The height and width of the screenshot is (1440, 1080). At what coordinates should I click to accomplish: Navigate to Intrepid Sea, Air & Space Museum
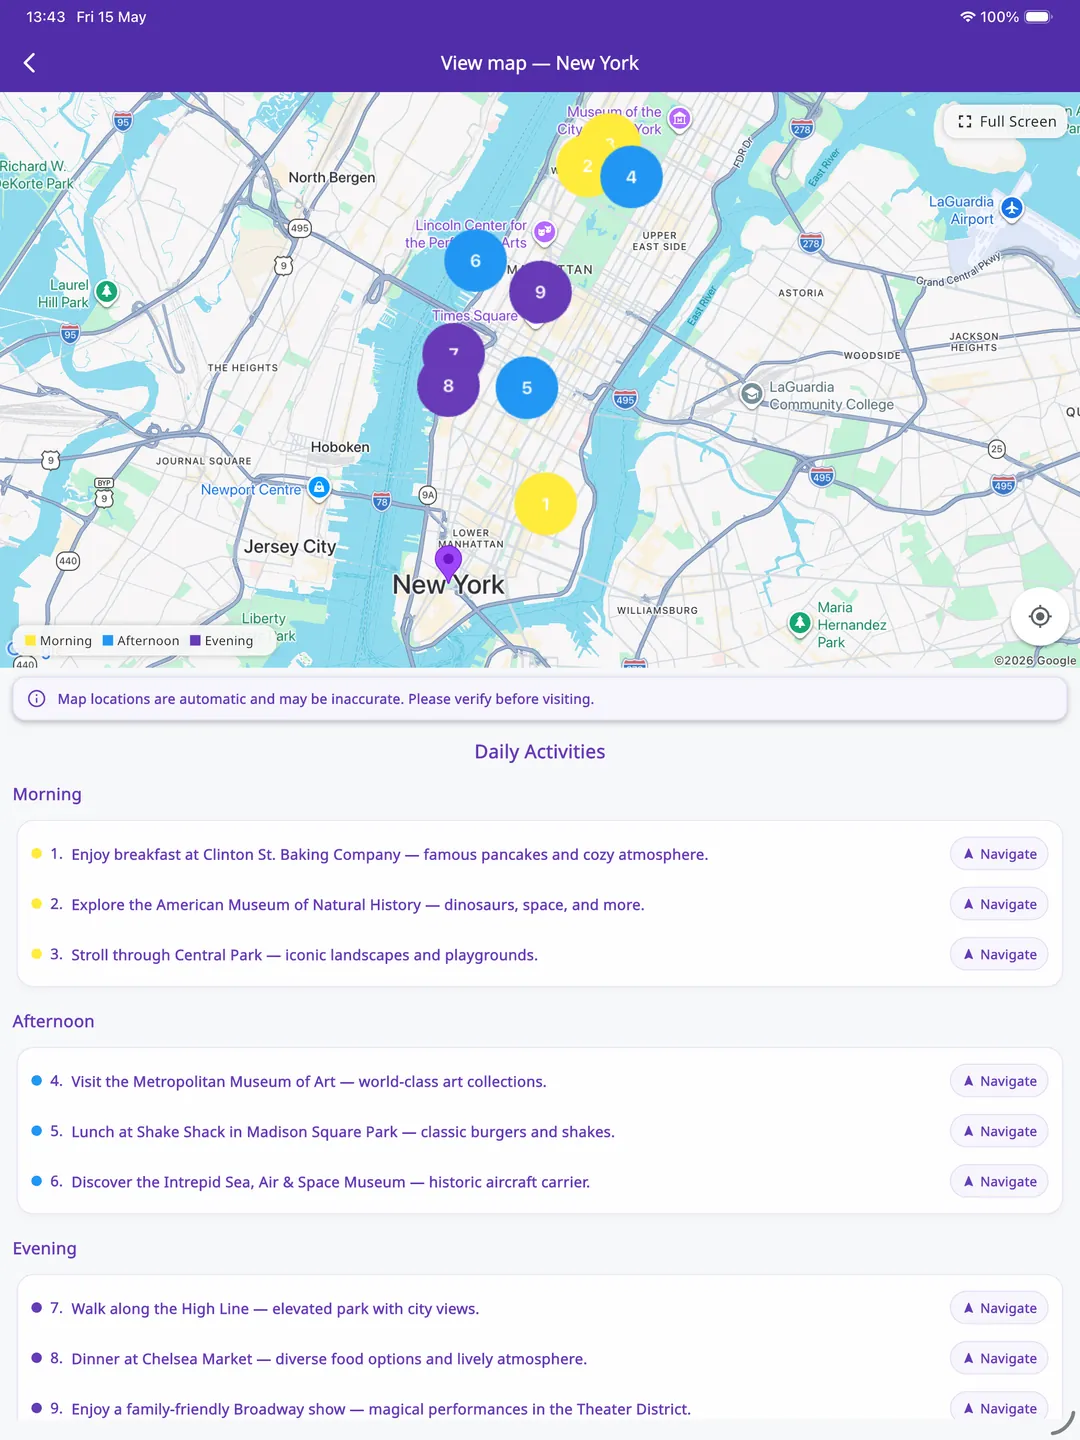[x=999, y=1182]
